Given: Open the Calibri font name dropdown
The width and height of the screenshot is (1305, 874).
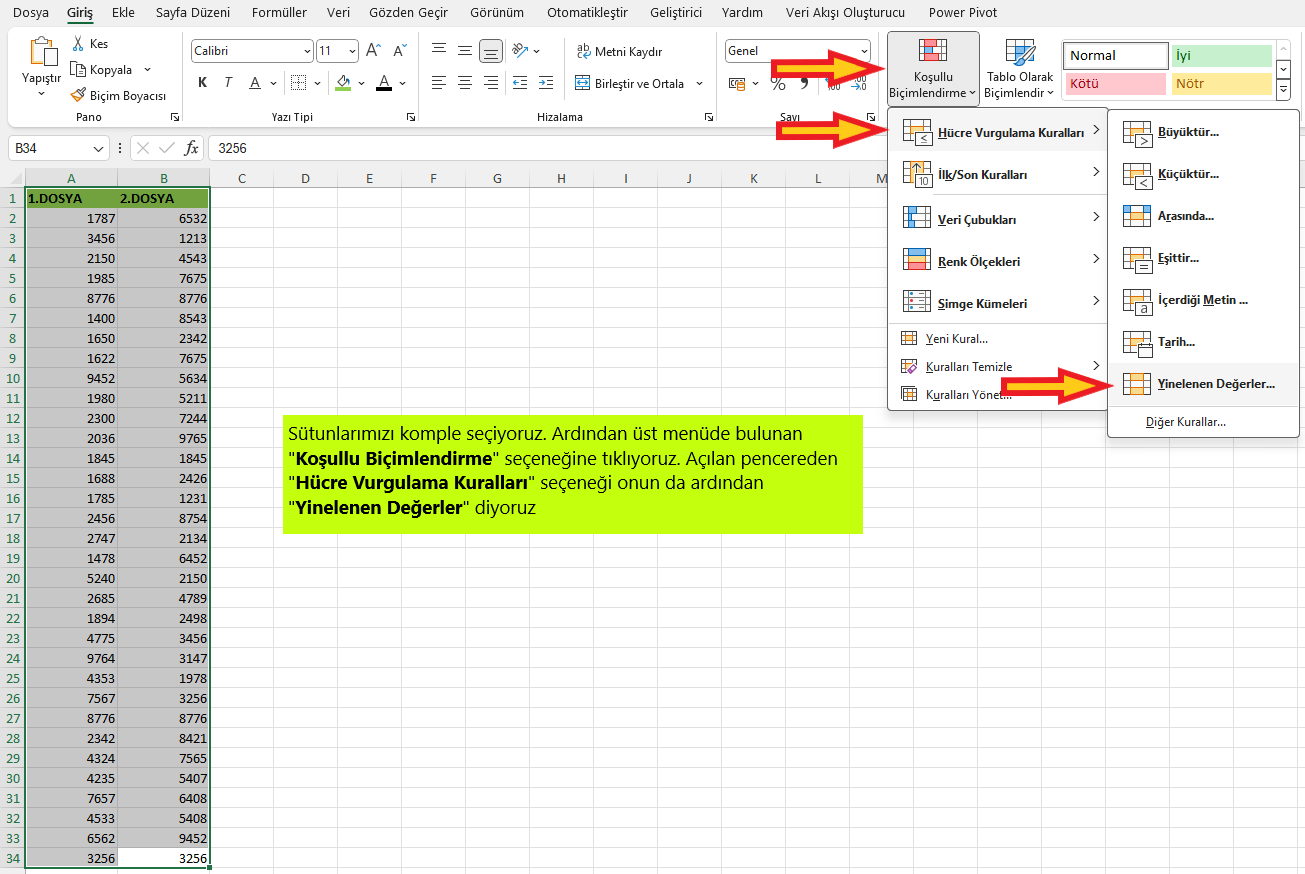Looking at the screenshot, I should pos(306,51).
